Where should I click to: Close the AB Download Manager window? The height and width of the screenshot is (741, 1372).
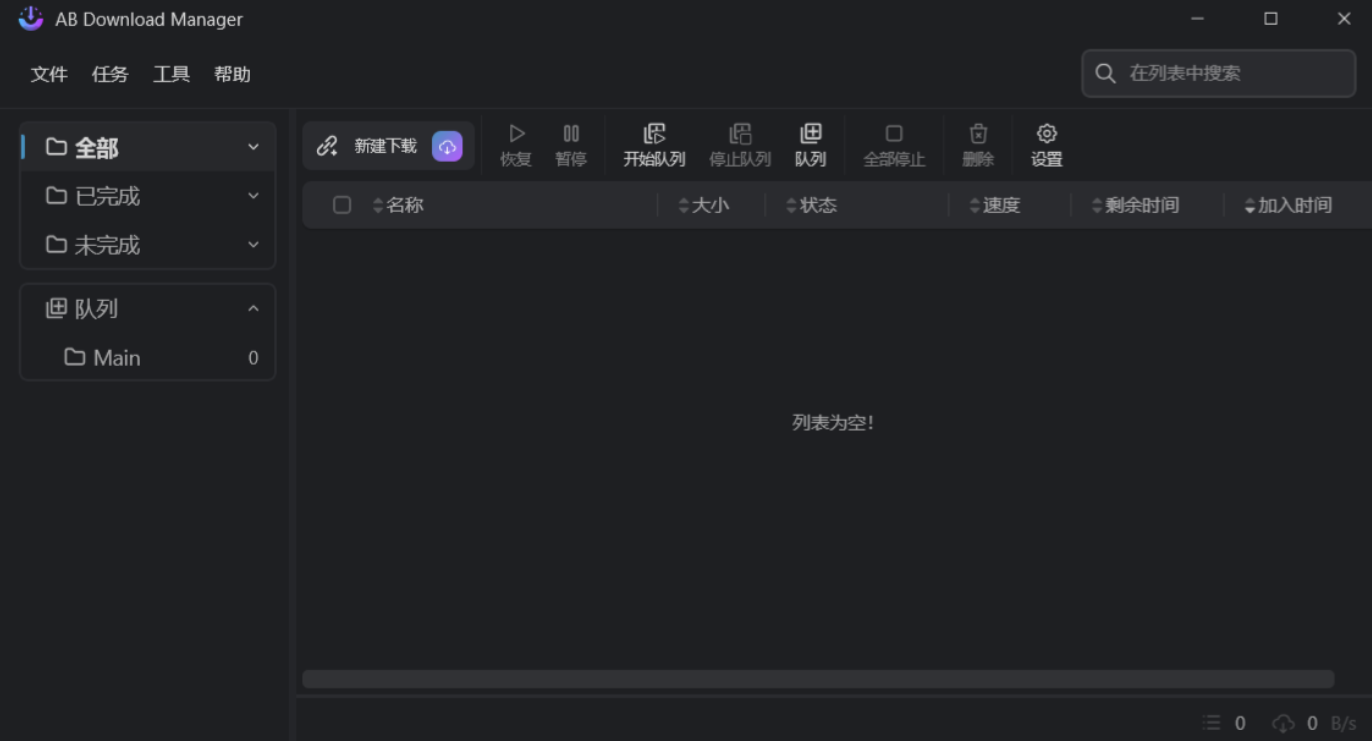(1344, 19)
